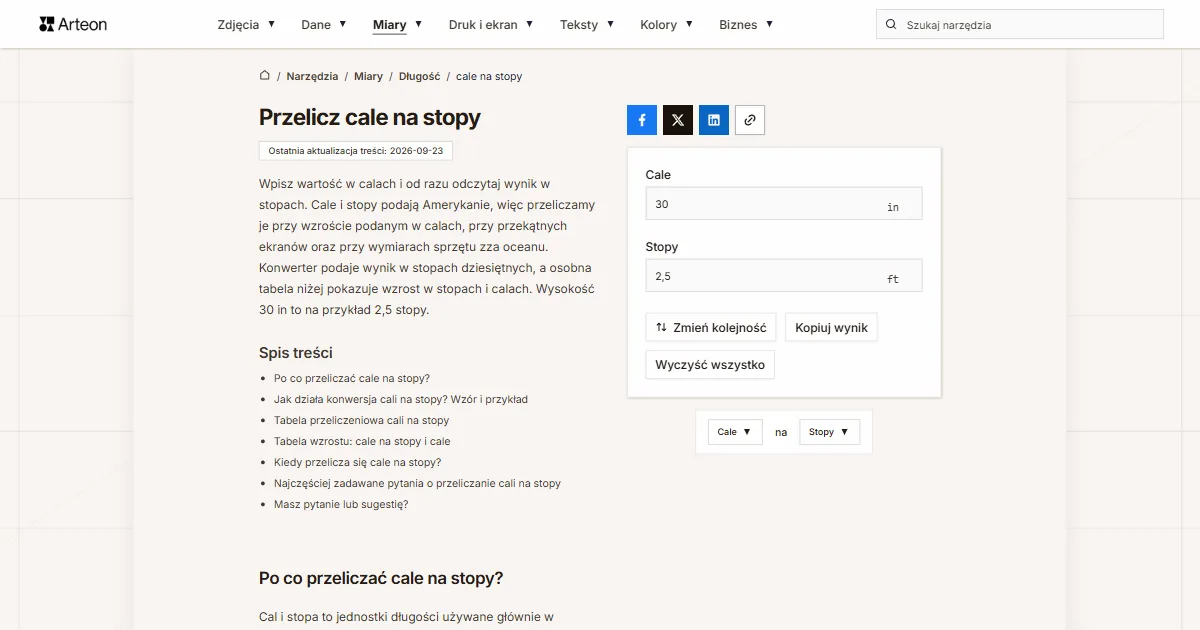Image resolution: width=1200 pixels, height=630 pixels.
Task: Jump to Jak działa konwersja cali na stopy
Action: 400,399
